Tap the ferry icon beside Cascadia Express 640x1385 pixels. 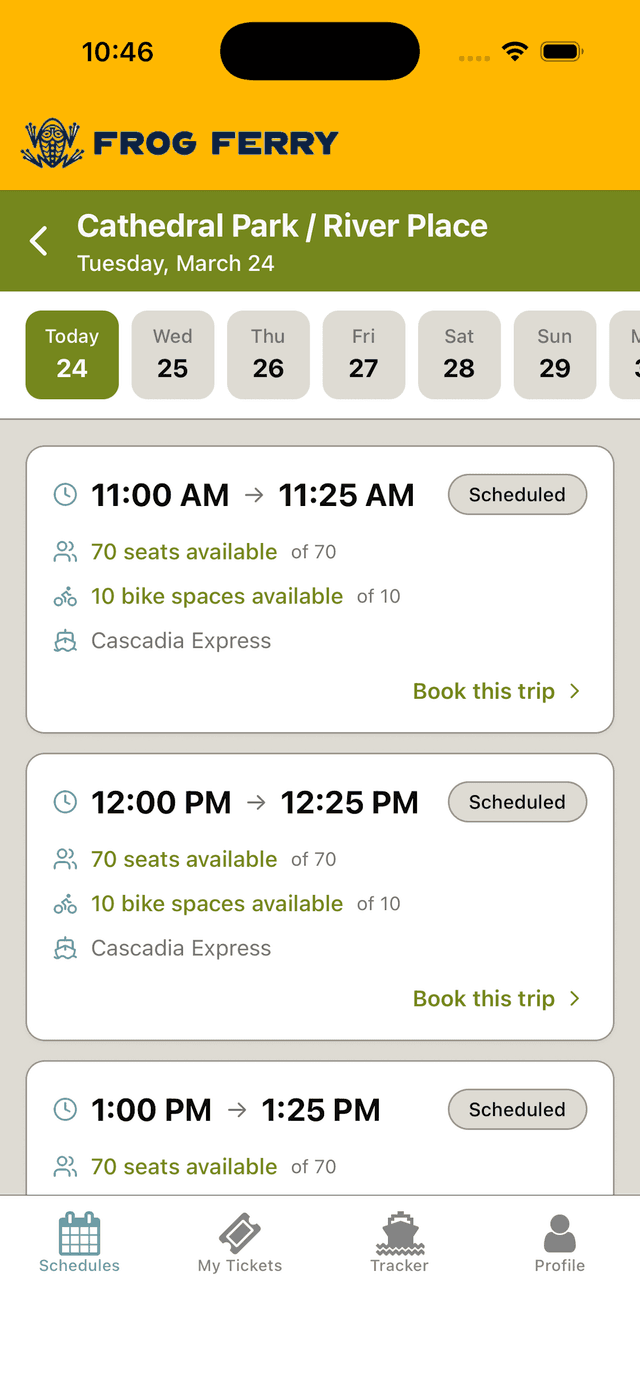tap(65, 640)
